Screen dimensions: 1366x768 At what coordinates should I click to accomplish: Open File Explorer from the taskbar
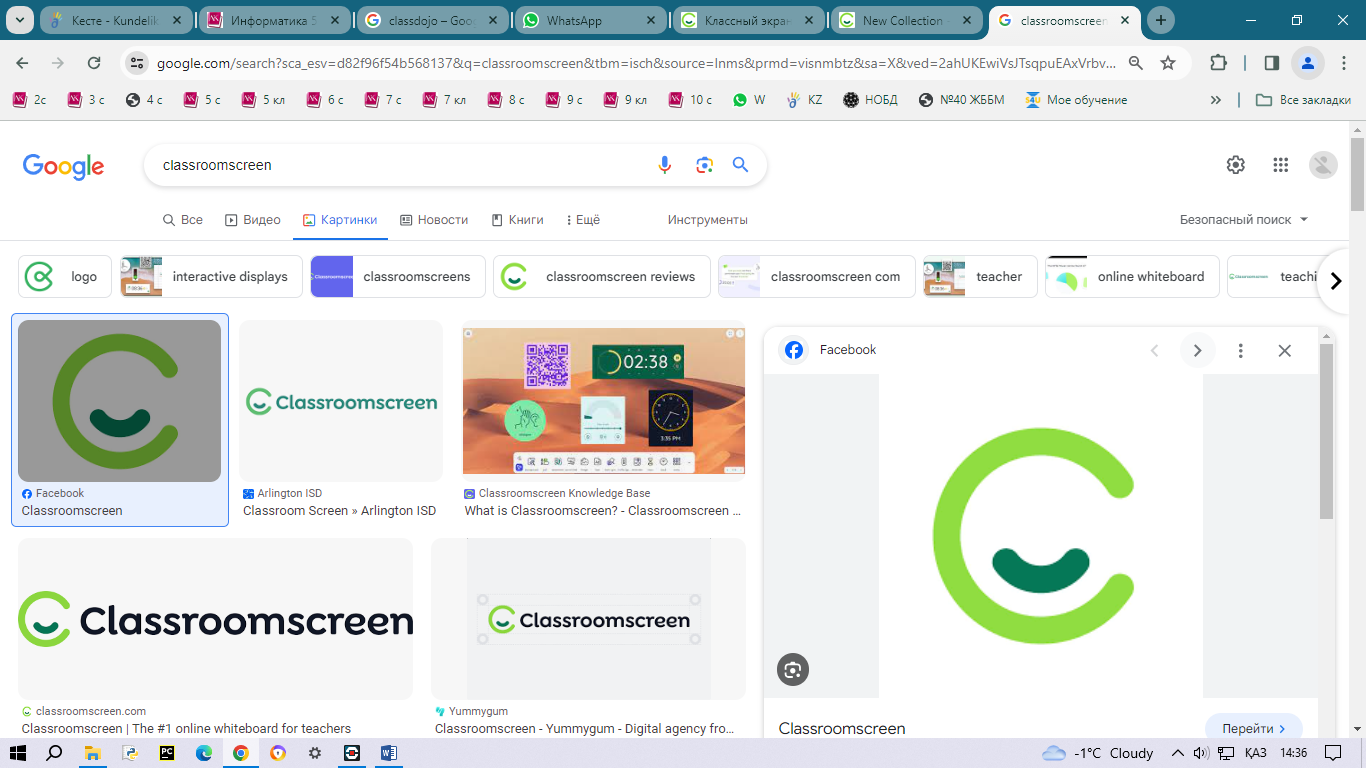[92, 753]
